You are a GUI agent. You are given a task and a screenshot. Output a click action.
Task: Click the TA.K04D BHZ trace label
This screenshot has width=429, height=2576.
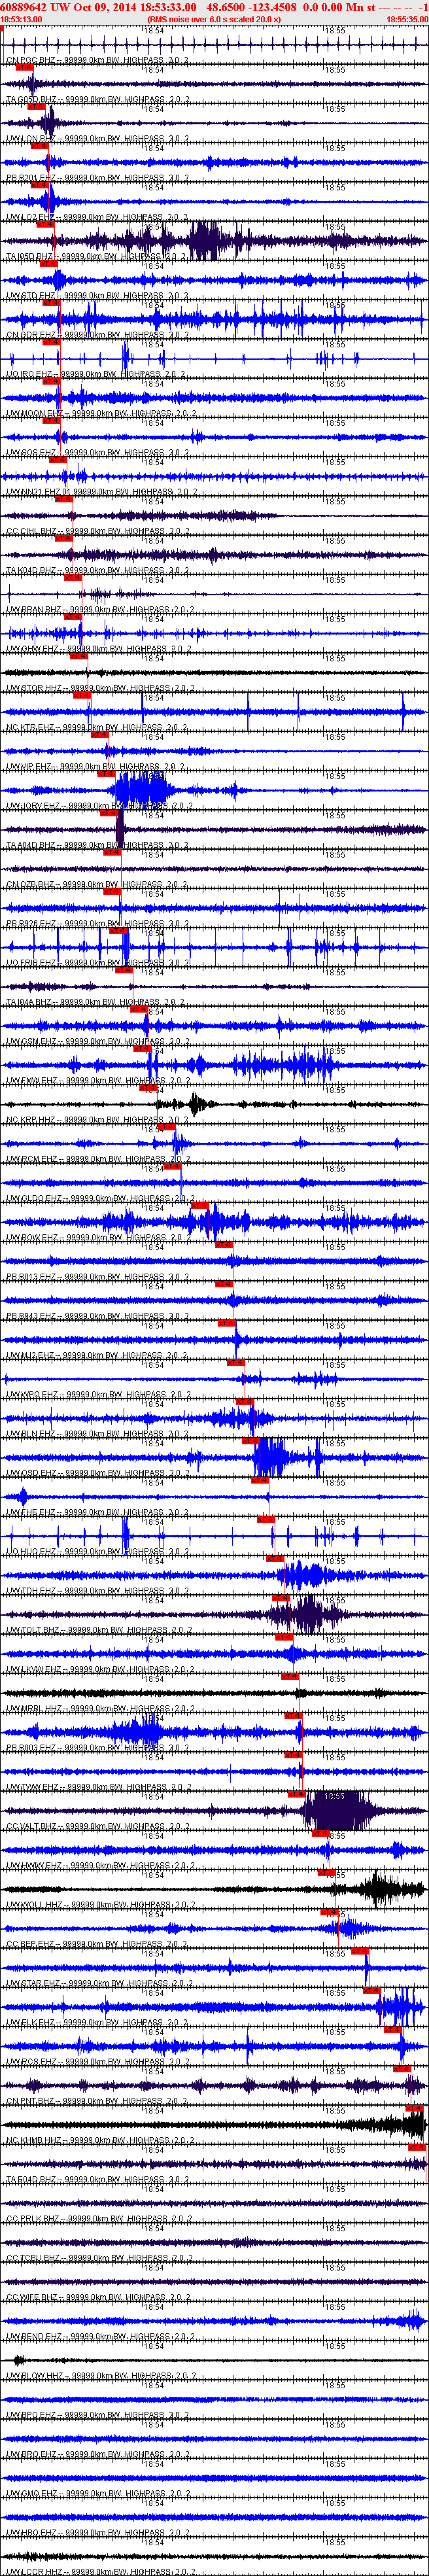click(98, 571)
